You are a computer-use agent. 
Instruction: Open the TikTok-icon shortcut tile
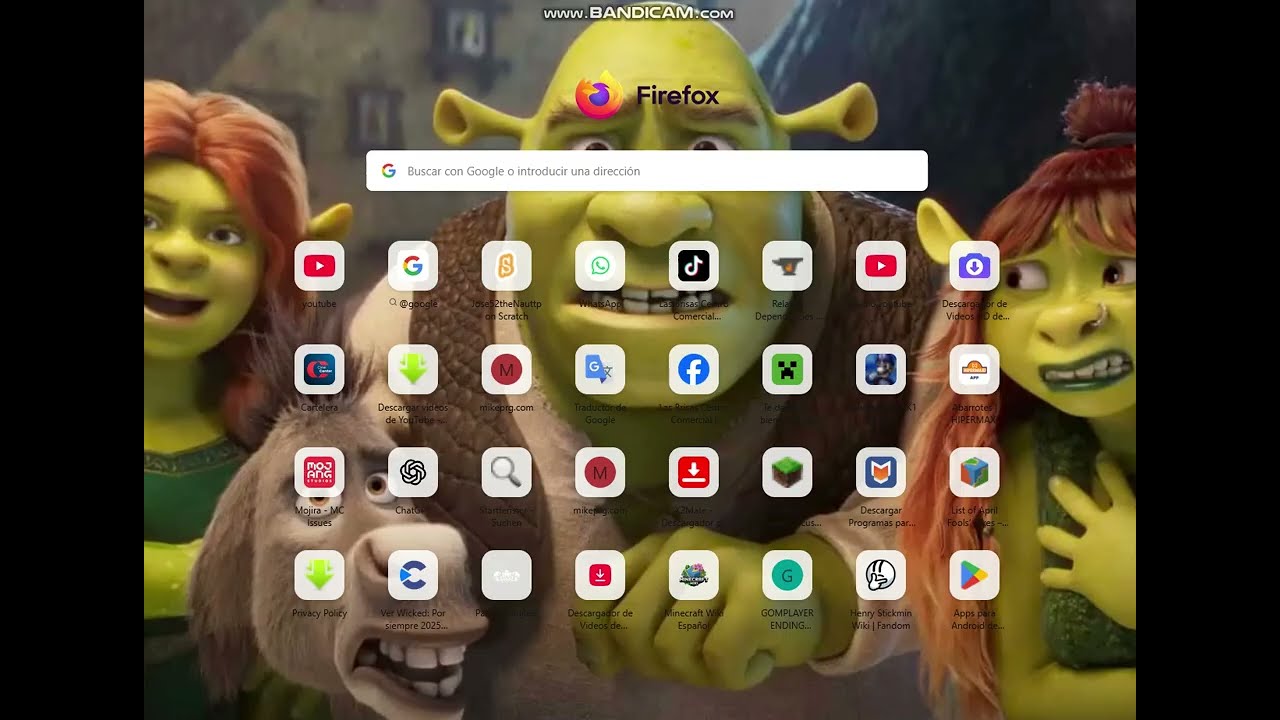coord(693,266)
